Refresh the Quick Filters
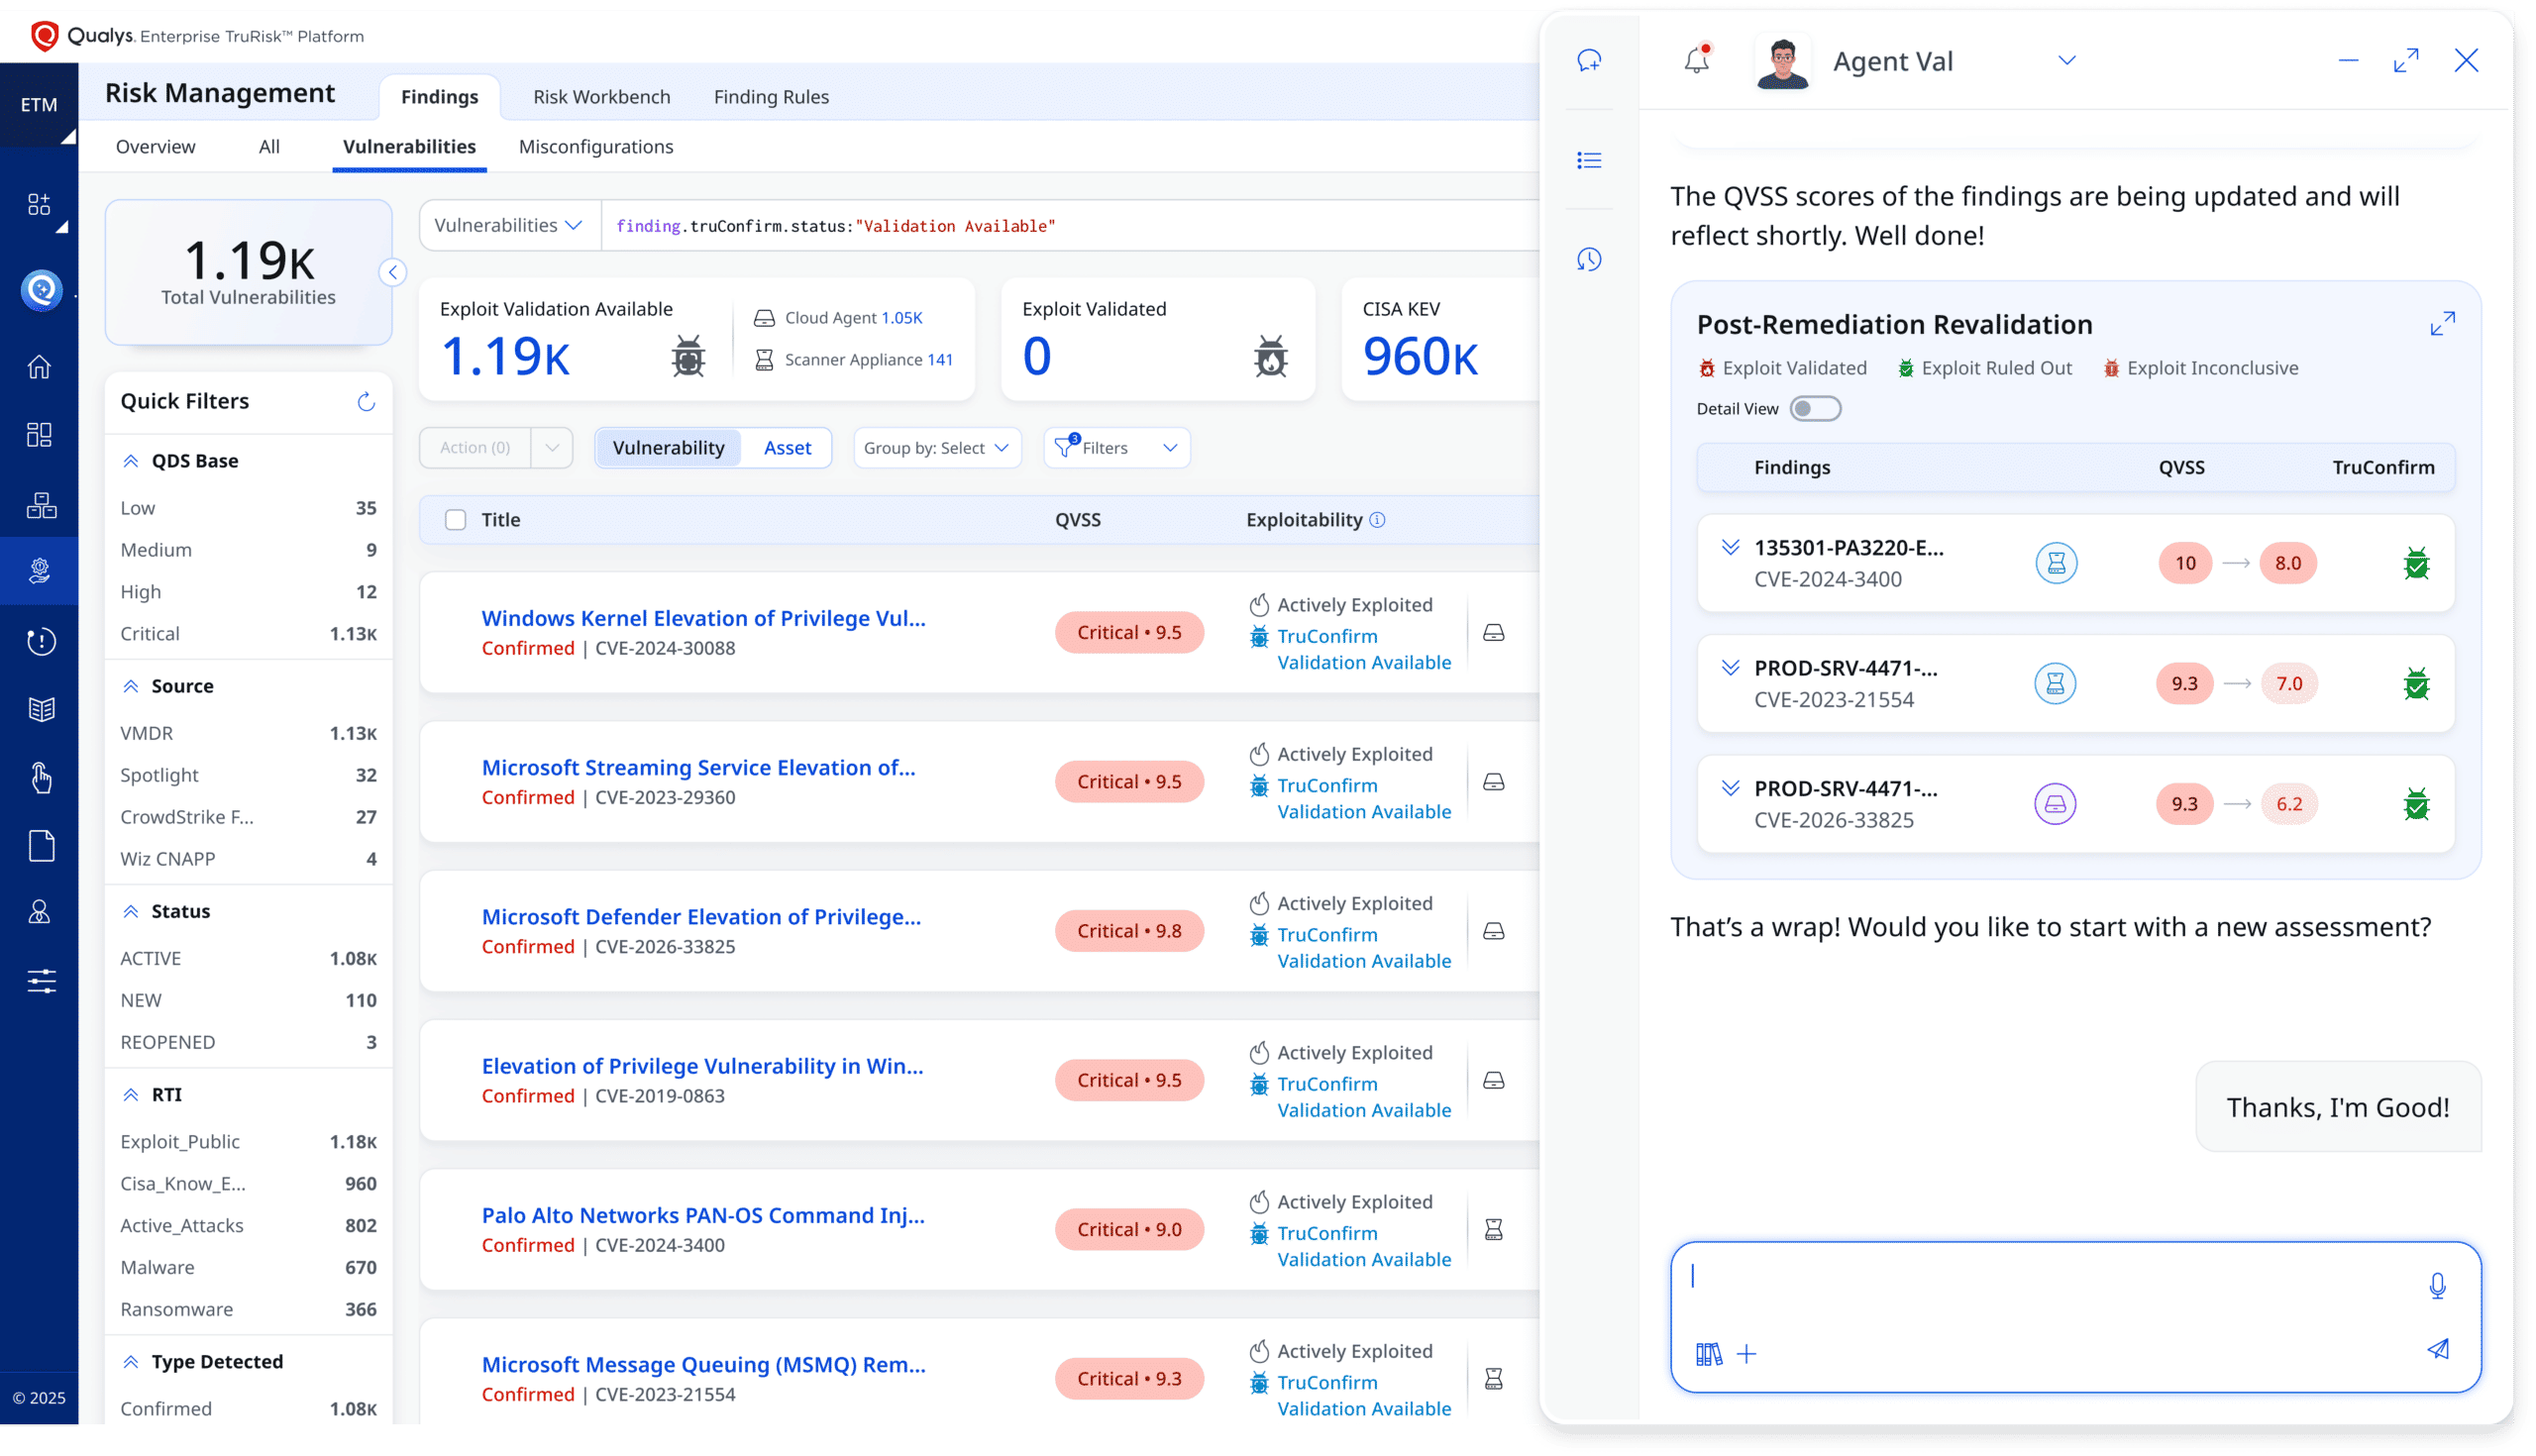 tap(366, 401)
